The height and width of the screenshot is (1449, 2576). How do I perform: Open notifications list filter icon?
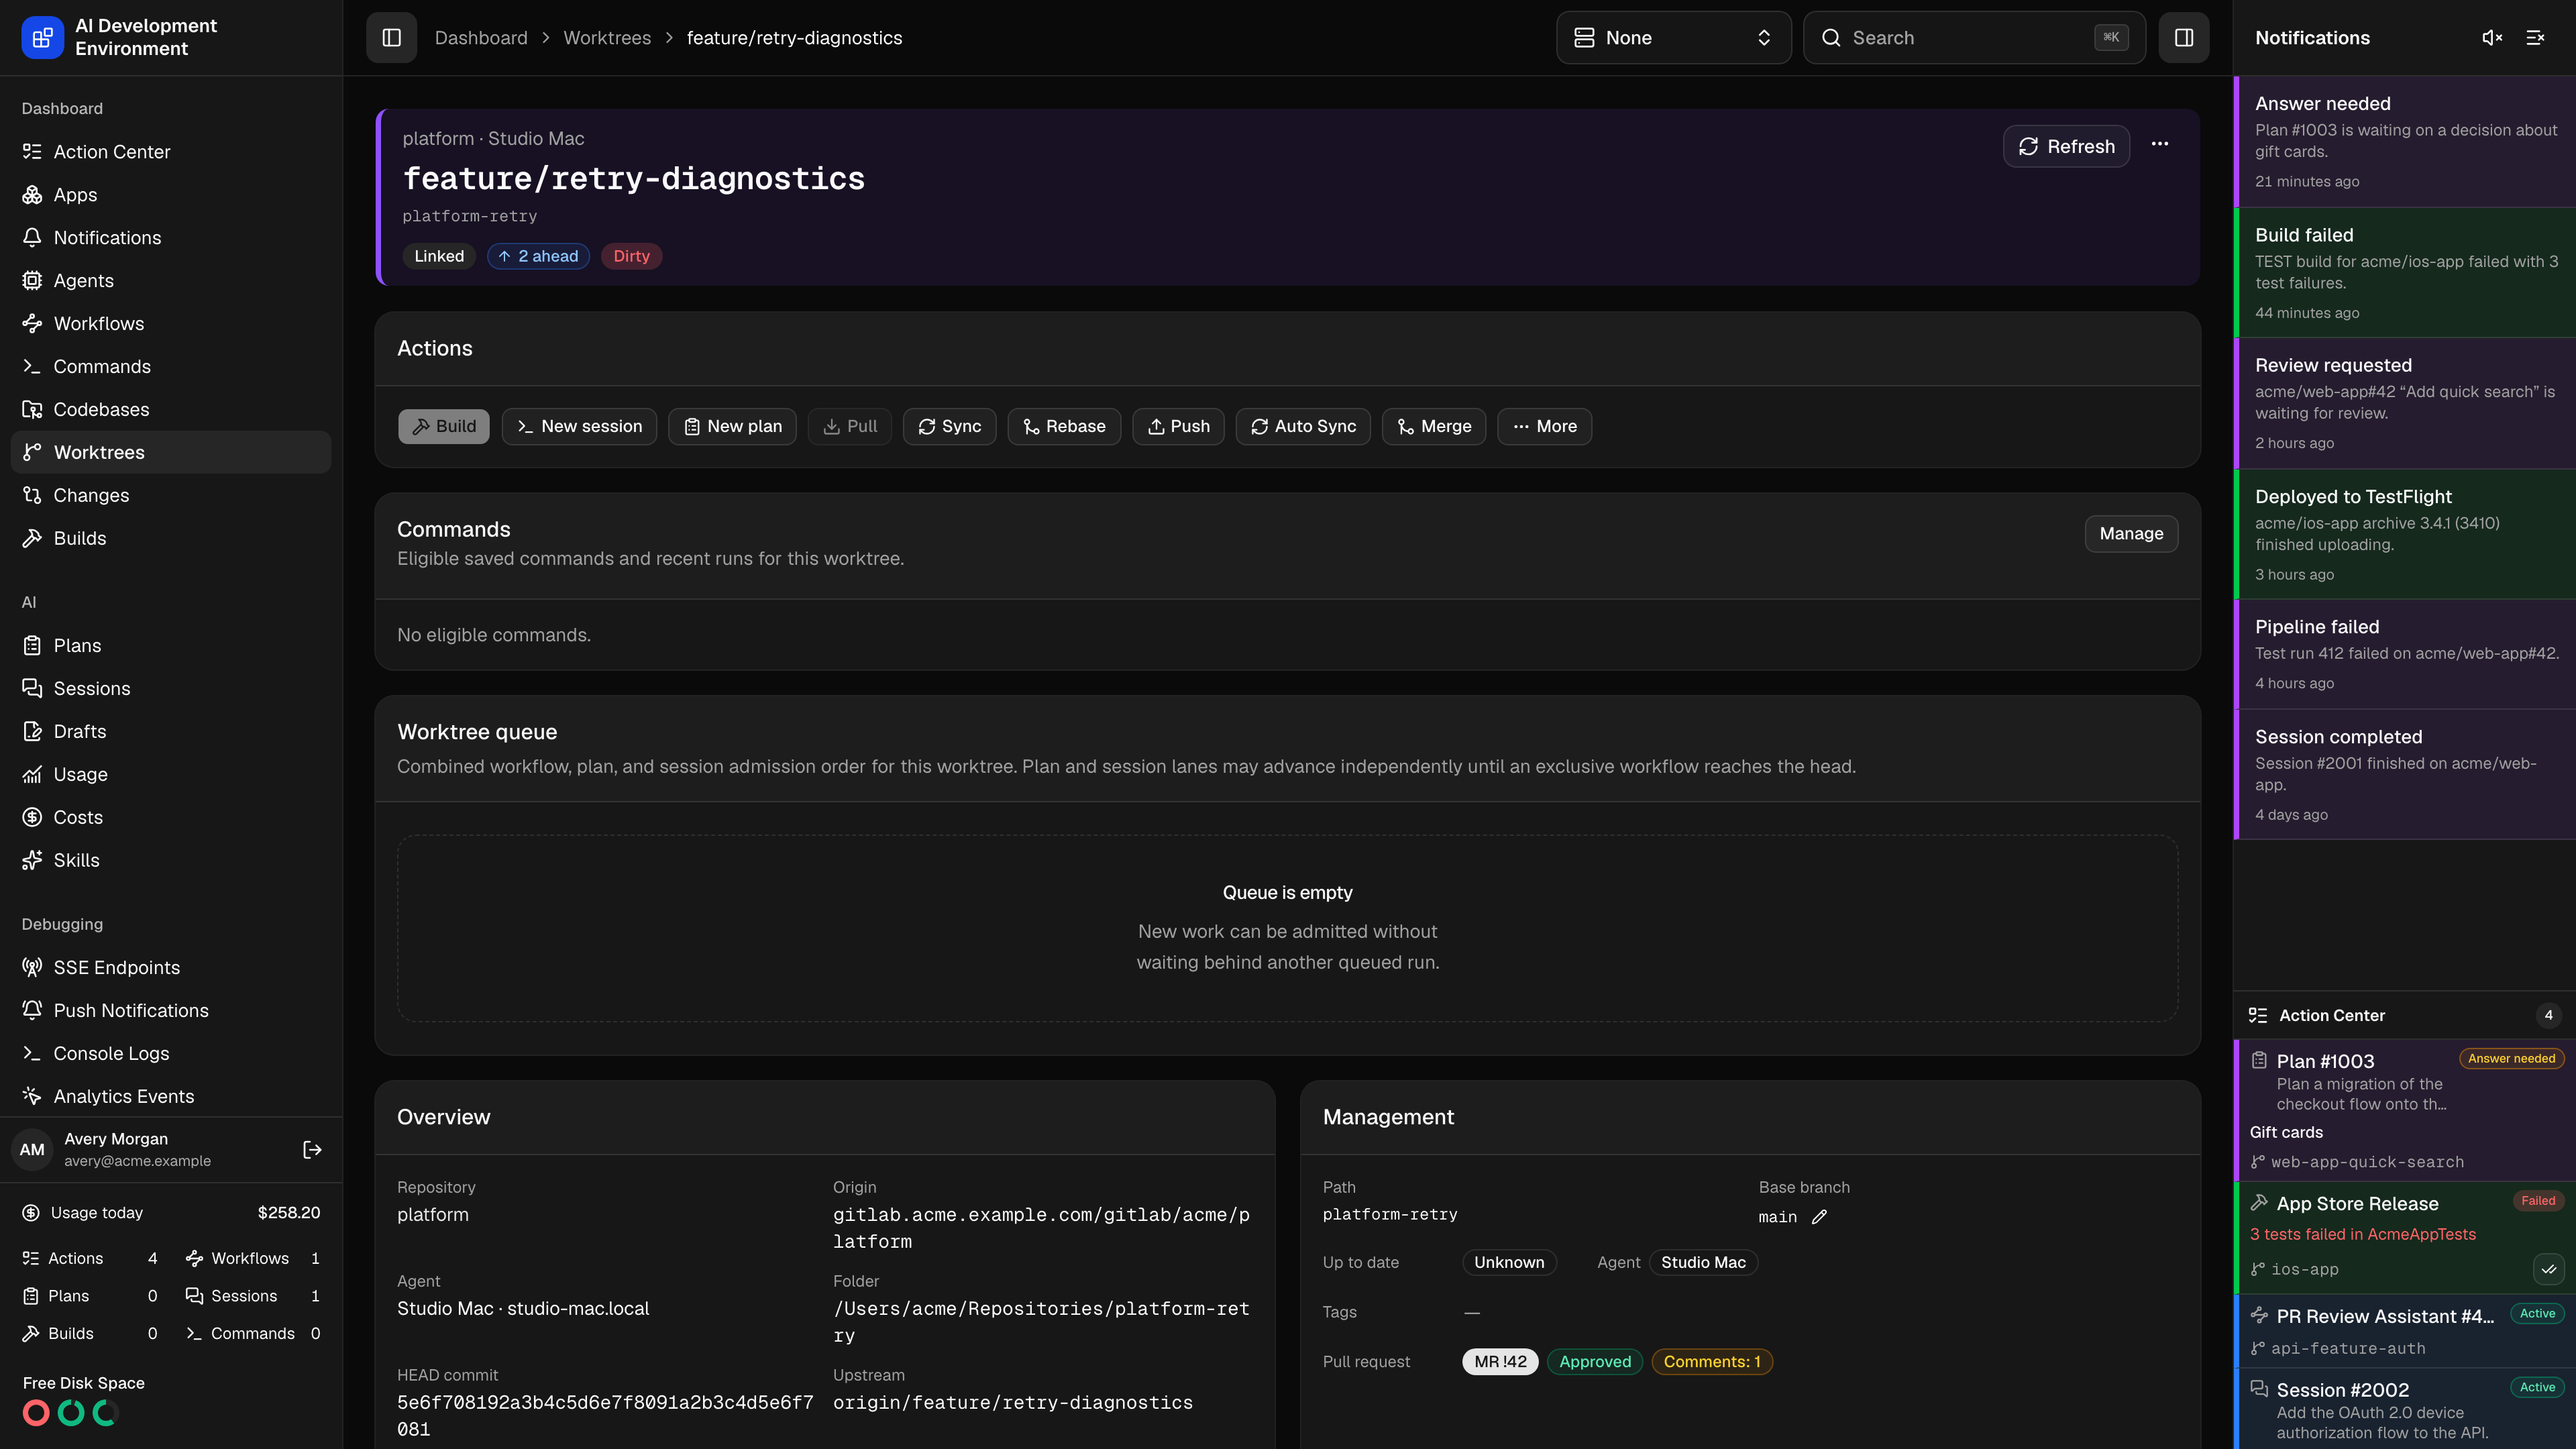point(2535,38)
